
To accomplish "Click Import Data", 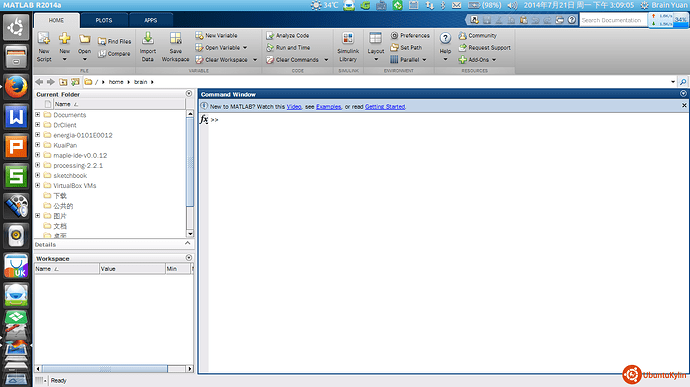I will click(x=148, y=47).
